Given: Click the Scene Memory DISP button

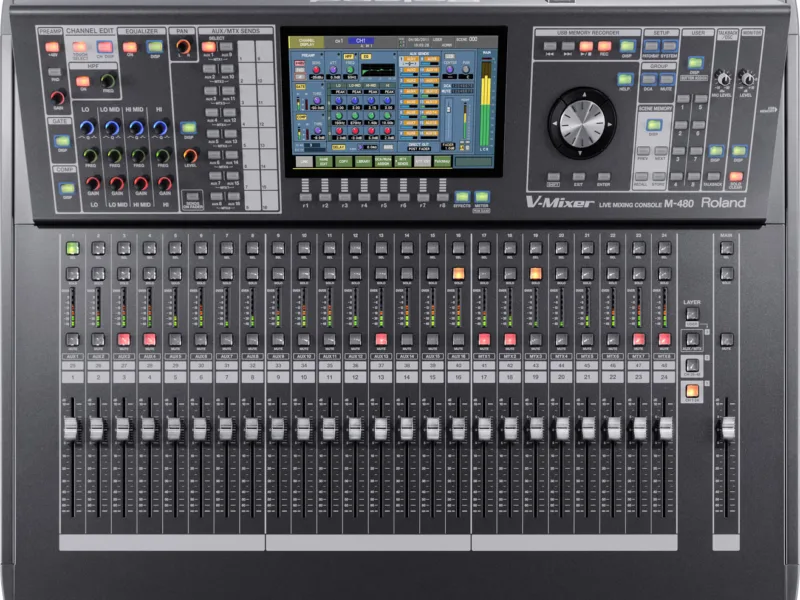Looking at the screenshot, I should coord(654,125).
